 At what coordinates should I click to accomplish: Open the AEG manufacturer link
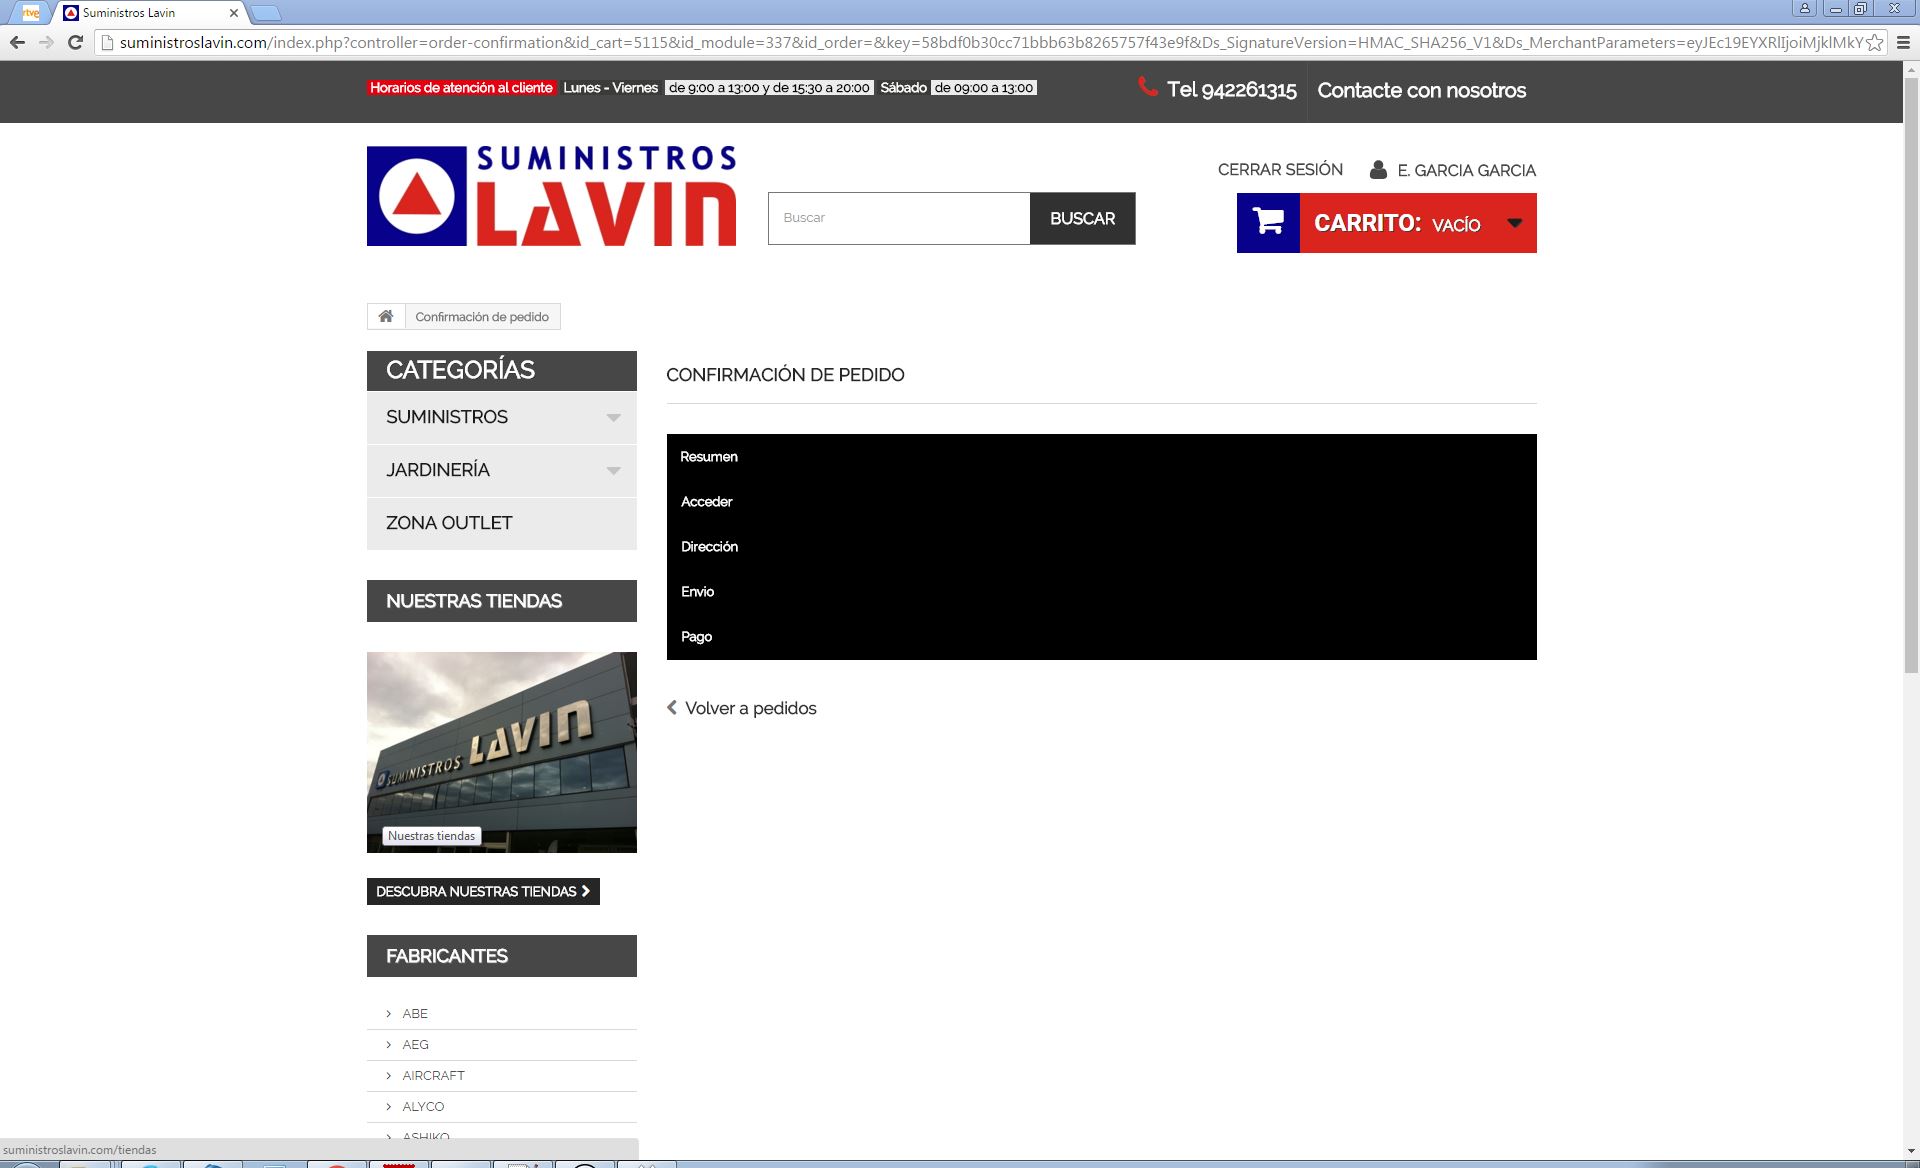pos(415,1044)
